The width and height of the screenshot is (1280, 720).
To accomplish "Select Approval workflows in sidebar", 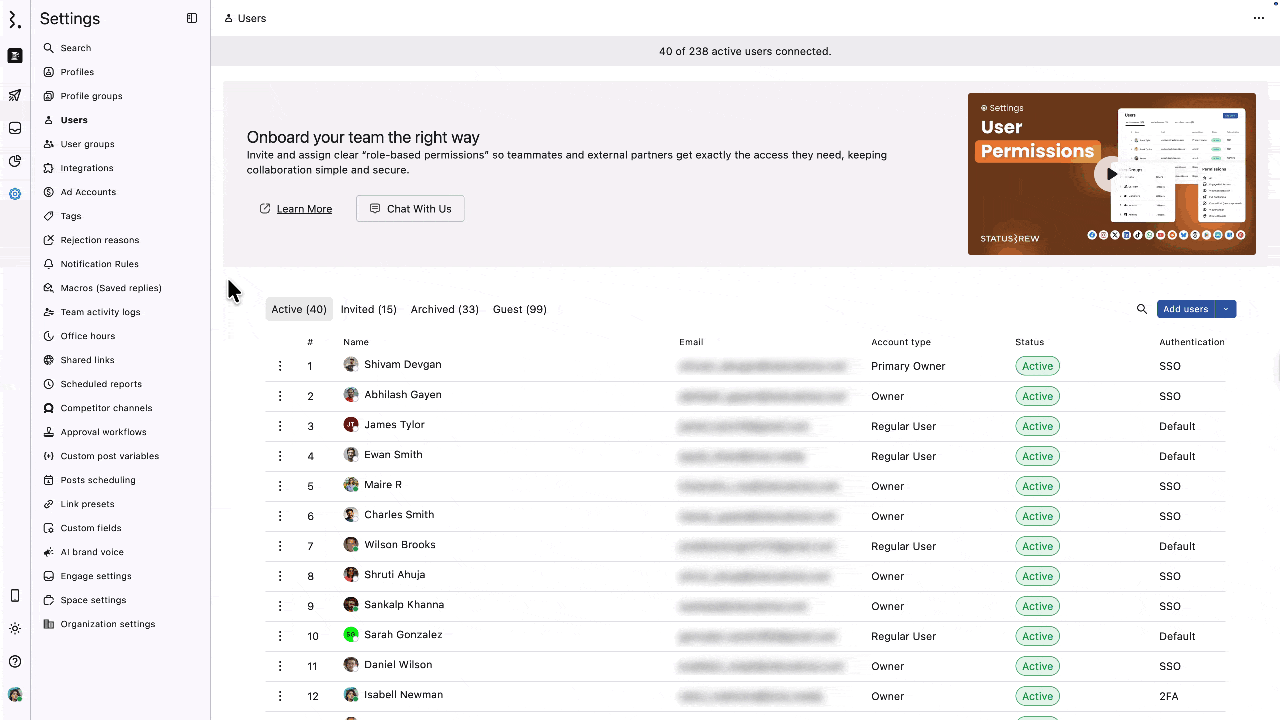I will (103, 432).
